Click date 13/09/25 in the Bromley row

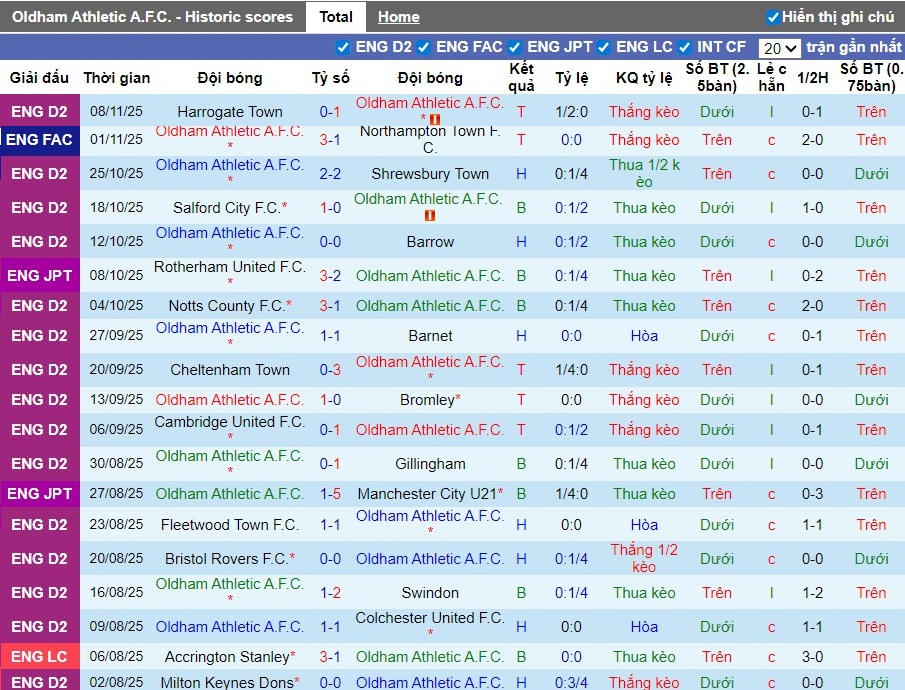pos(116,400)
